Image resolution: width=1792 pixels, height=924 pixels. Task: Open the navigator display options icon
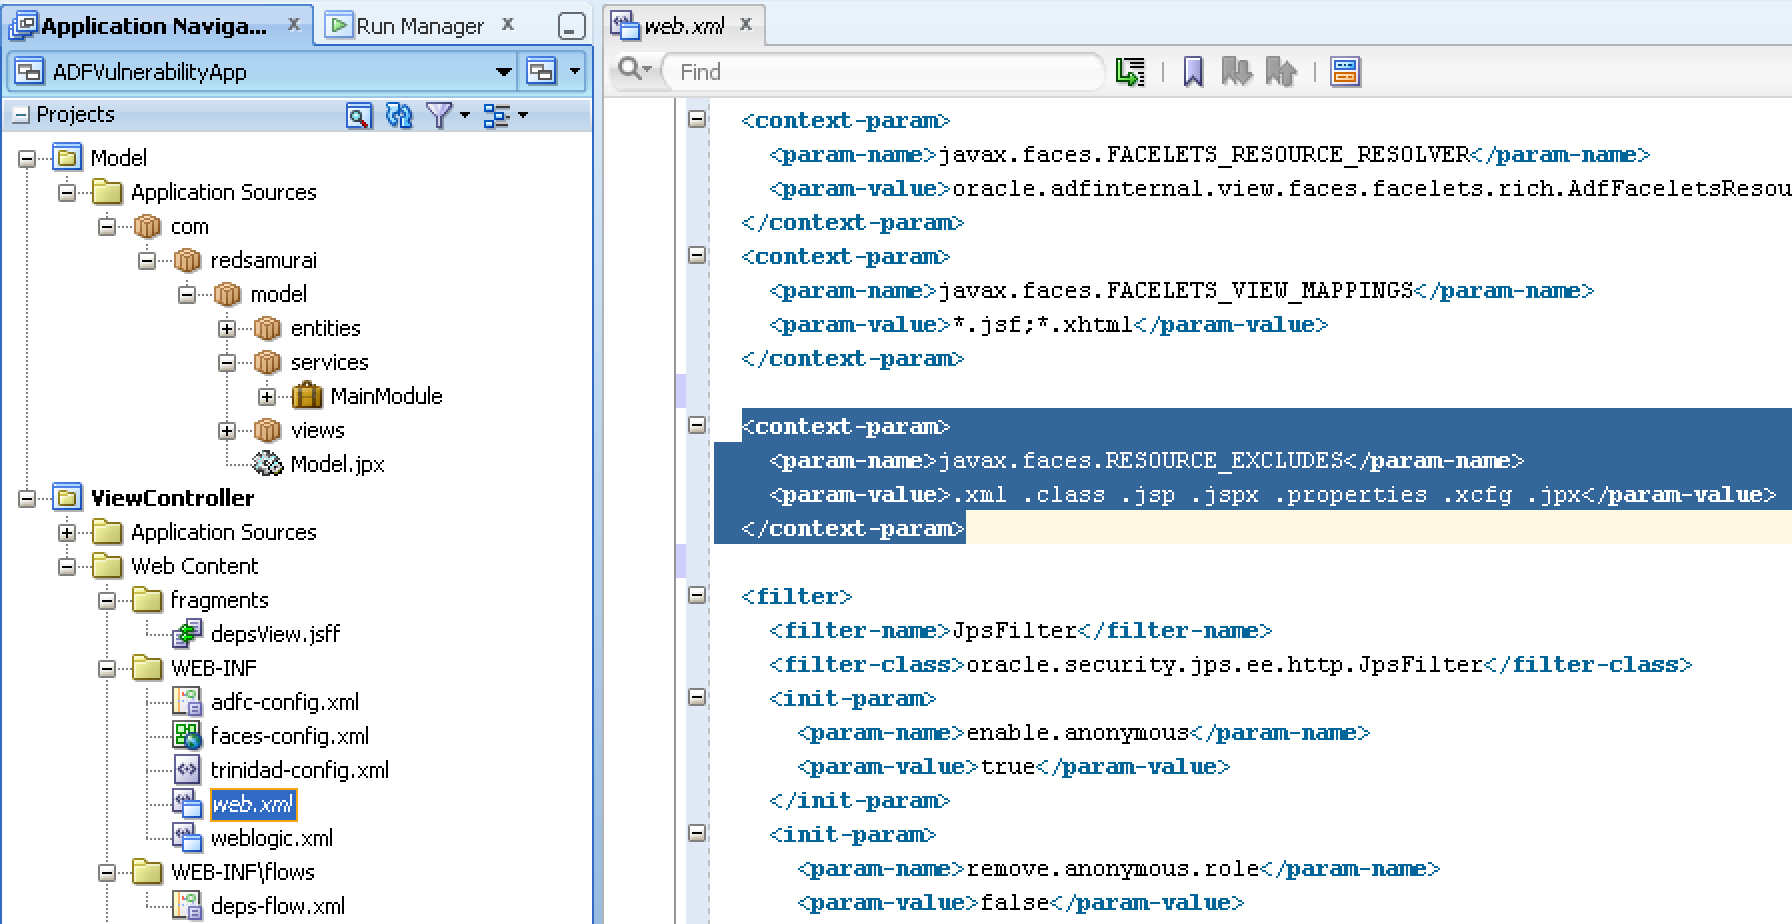pos(496,116)
